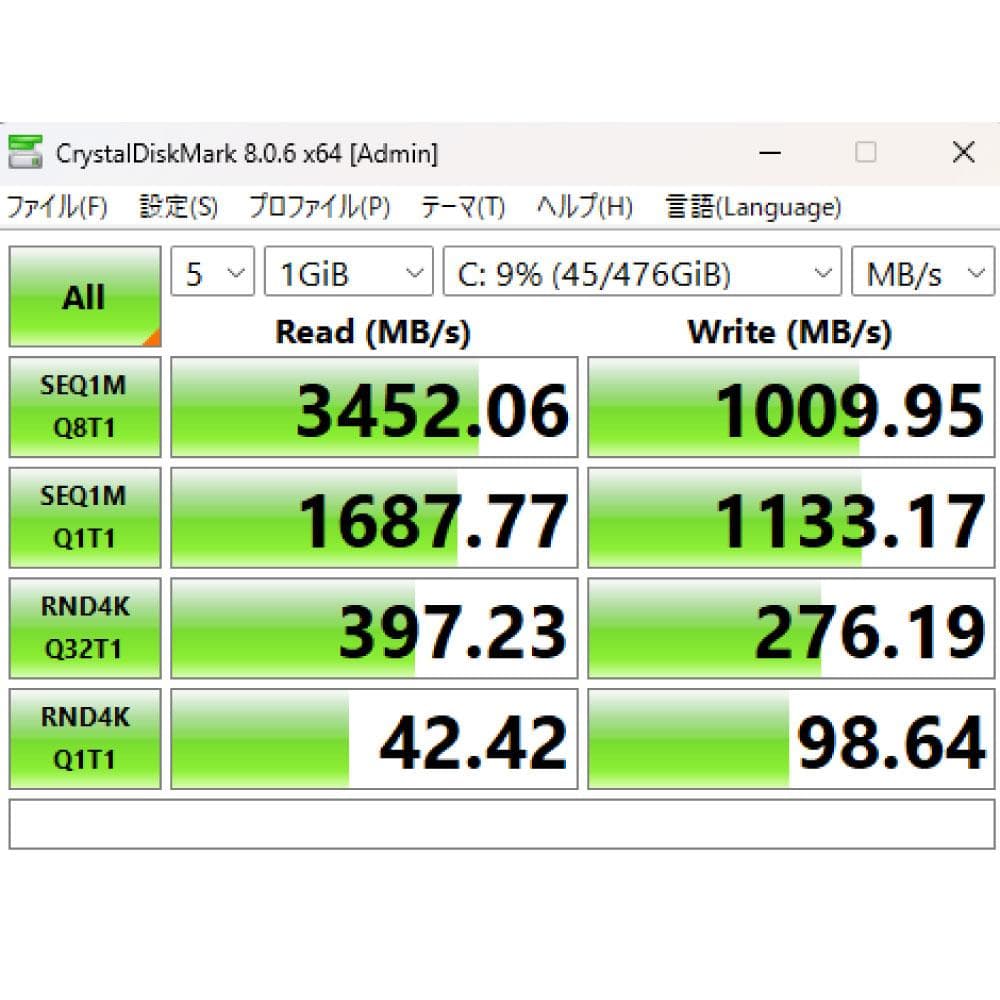Click the CrystalDiskMark icon in title bar

point(25,152)
